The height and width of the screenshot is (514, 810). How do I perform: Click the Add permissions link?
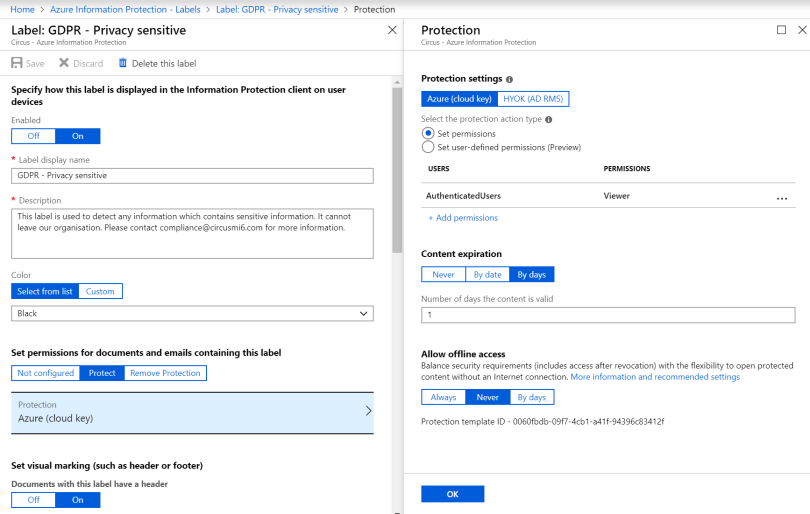[463, 217]
